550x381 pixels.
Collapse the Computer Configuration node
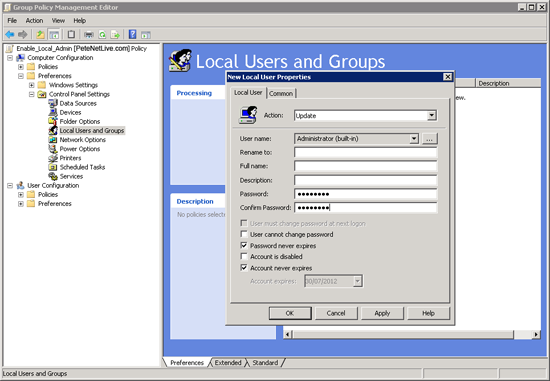click(x=10, y=58)
